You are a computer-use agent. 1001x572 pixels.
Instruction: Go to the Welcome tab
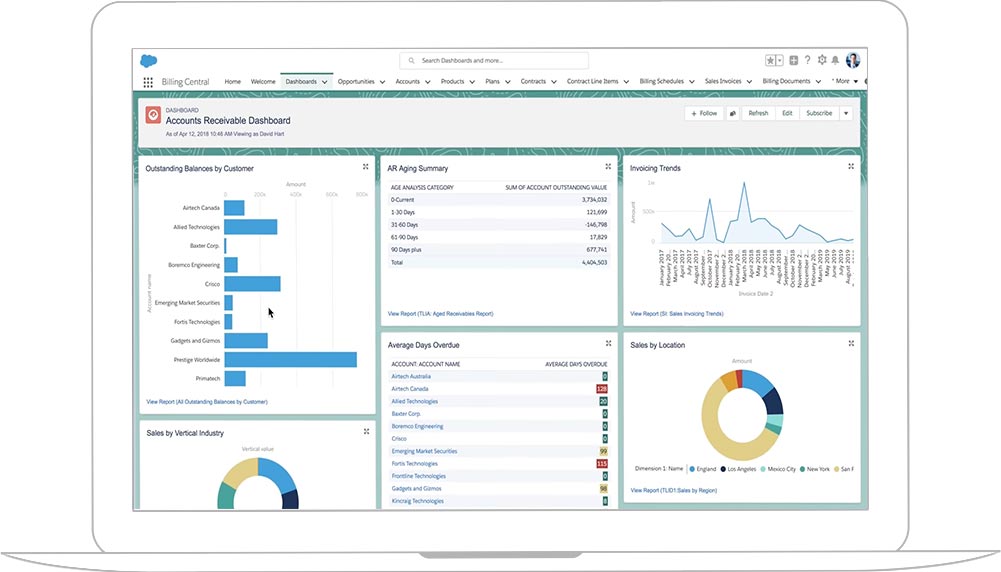[263, 82]
